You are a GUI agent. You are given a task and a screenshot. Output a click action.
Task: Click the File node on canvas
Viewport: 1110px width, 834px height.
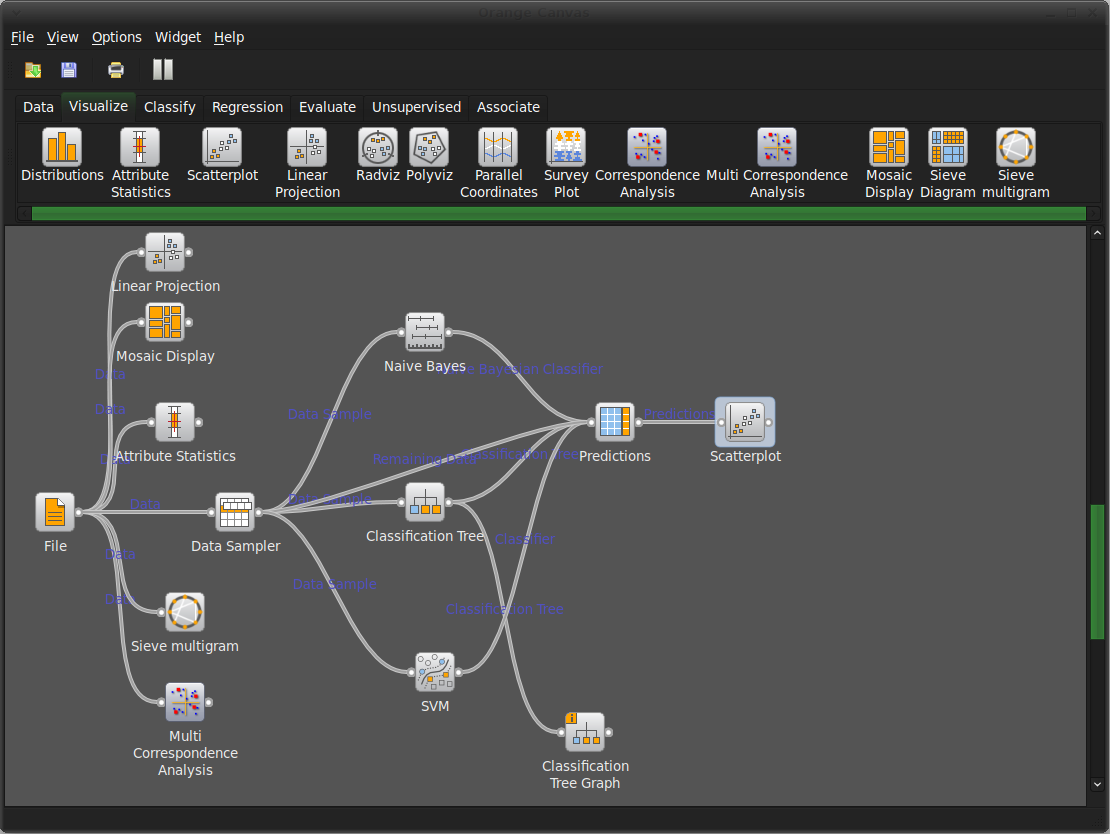[55, 513]
